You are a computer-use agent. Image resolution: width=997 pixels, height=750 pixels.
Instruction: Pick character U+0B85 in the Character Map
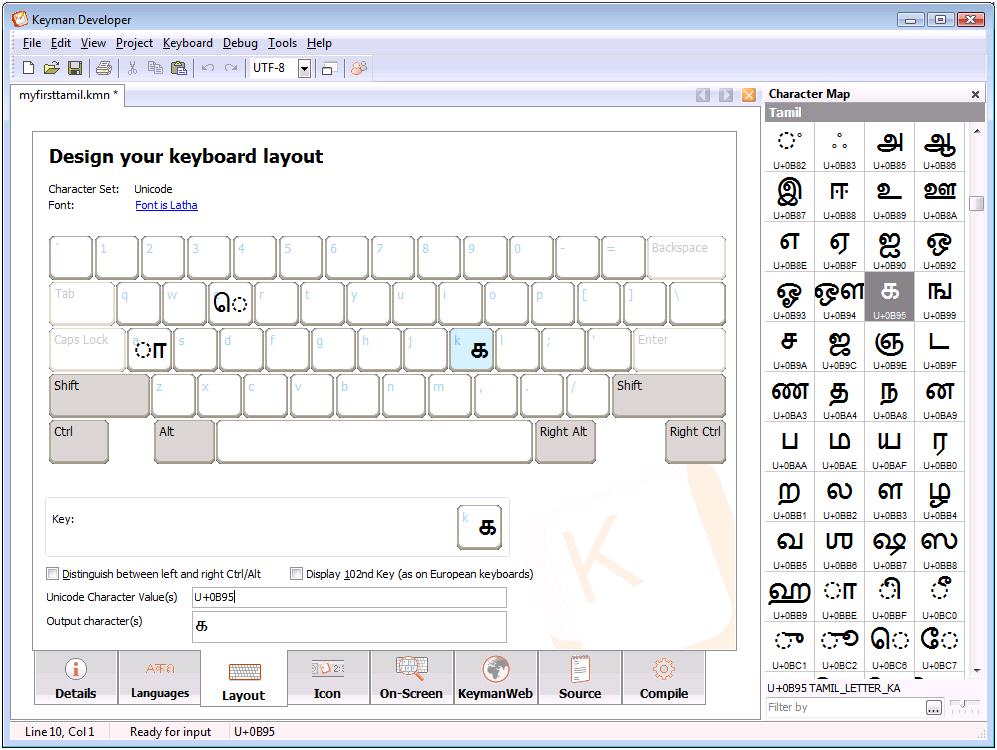pyautogui.click(x=890, y=147)
